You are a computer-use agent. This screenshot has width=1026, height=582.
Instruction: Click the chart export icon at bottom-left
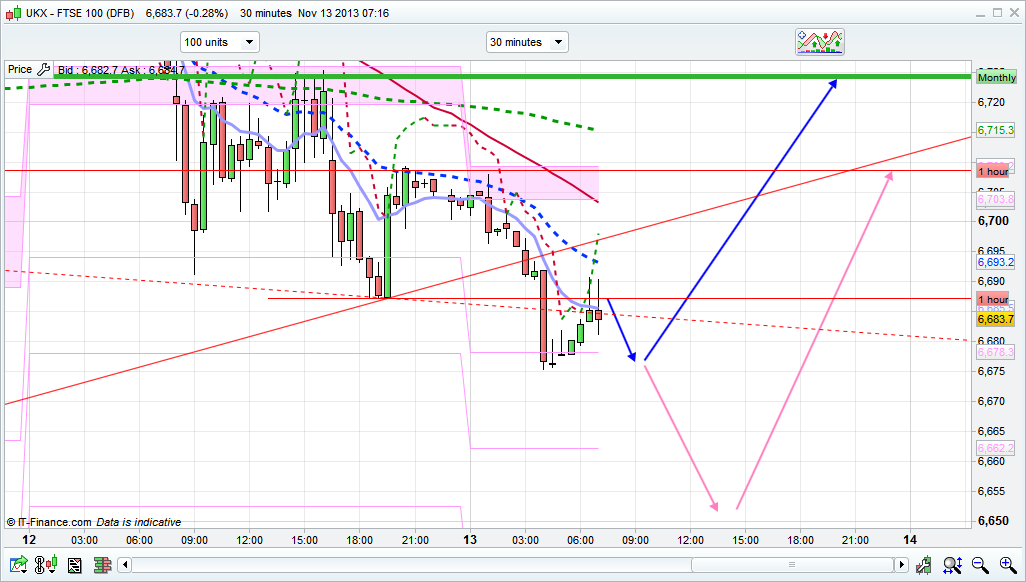(17, 566)
